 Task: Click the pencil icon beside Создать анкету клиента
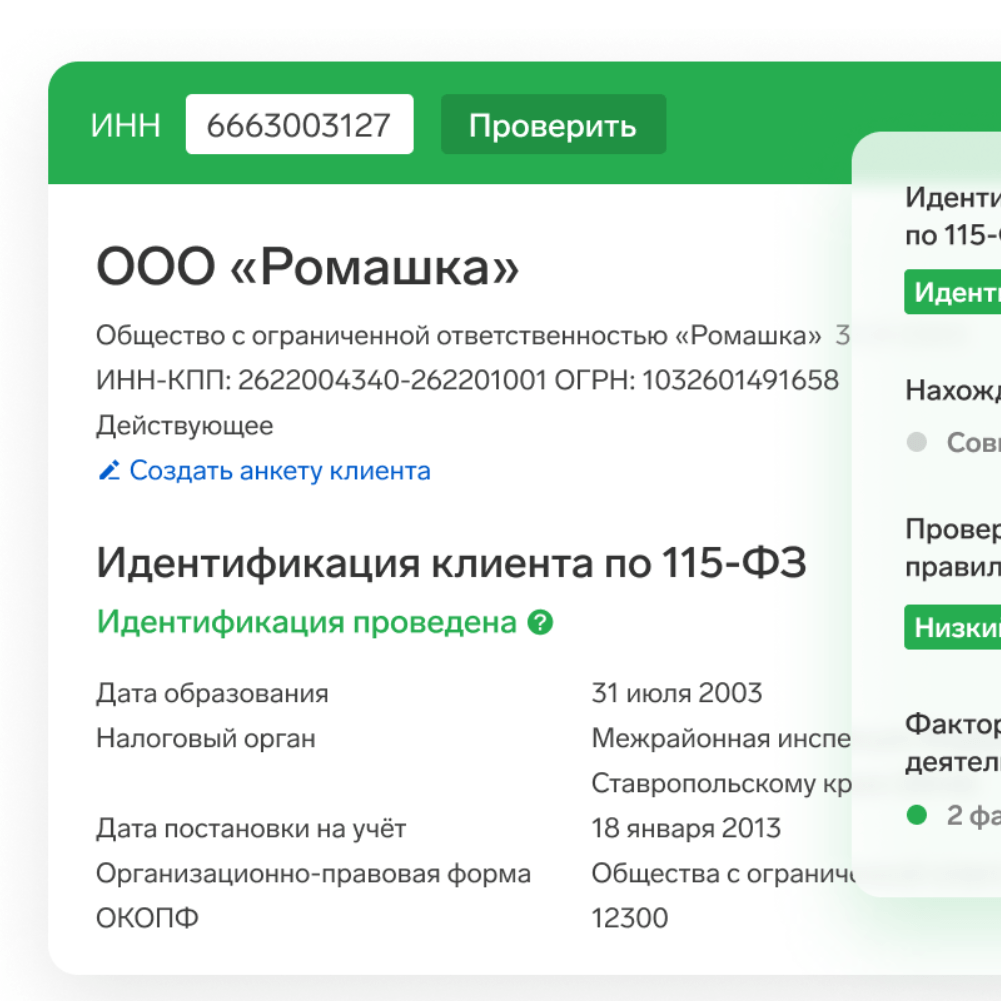[109, 470]
